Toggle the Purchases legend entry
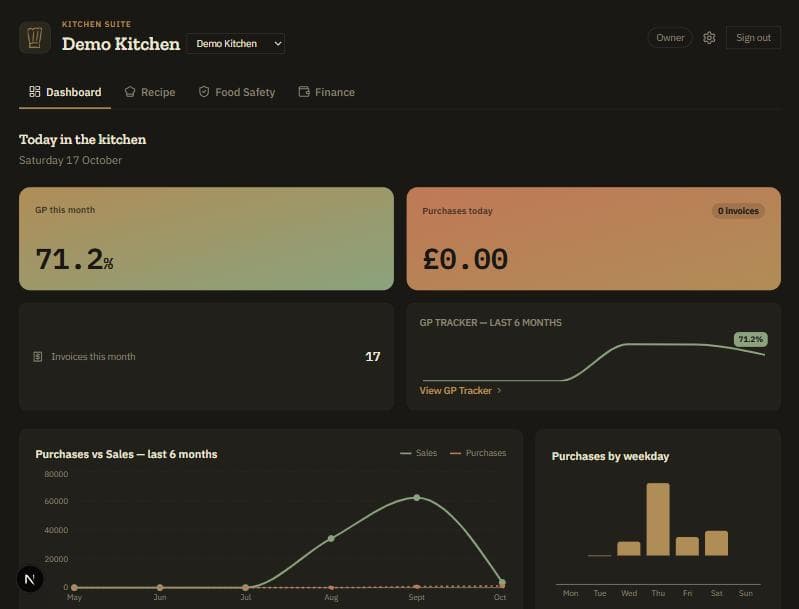Screen dimensions: 799x609 478,453
